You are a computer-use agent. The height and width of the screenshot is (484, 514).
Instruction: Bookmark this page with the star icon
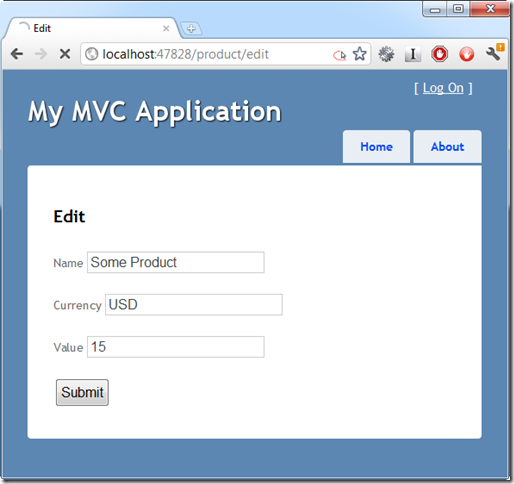point(360,54)
